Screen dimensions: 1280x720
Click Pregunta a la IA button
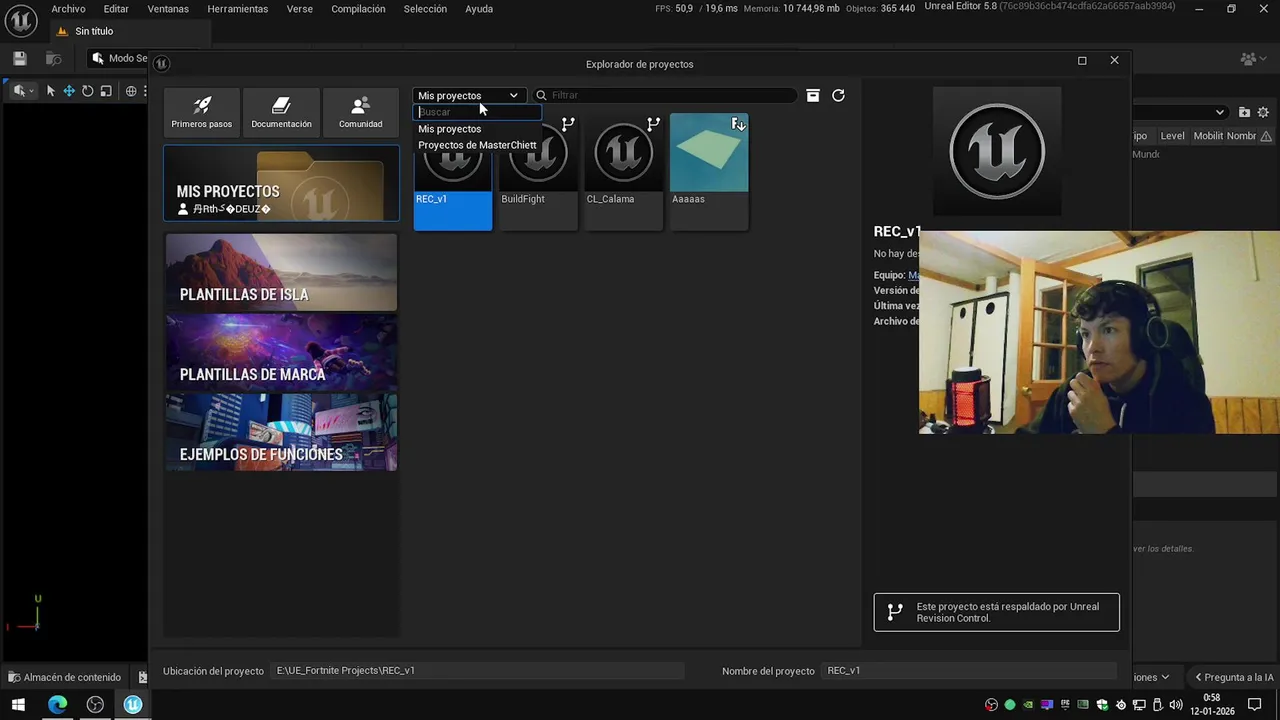[x=1235, y=677]
